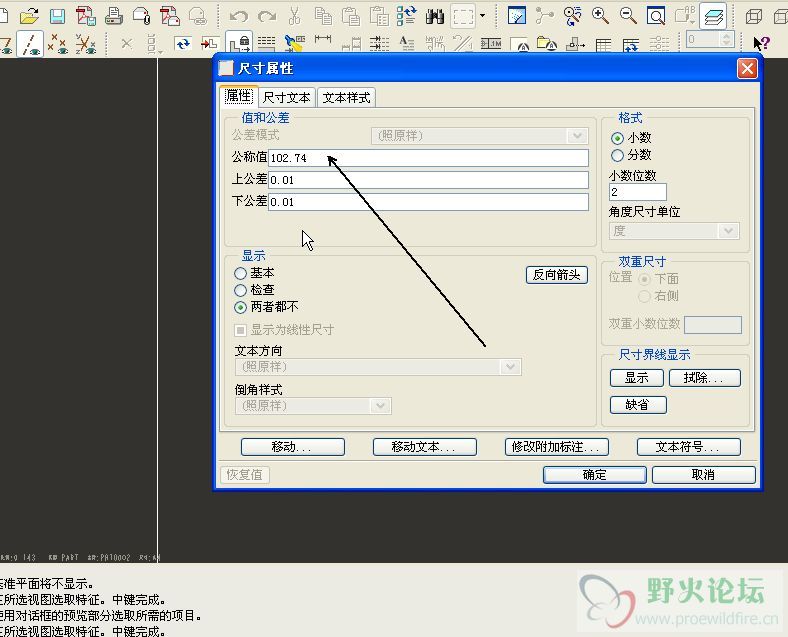Confirm with the 确定 button
Viewport: 788px width, 637px height.
[595, 475]
